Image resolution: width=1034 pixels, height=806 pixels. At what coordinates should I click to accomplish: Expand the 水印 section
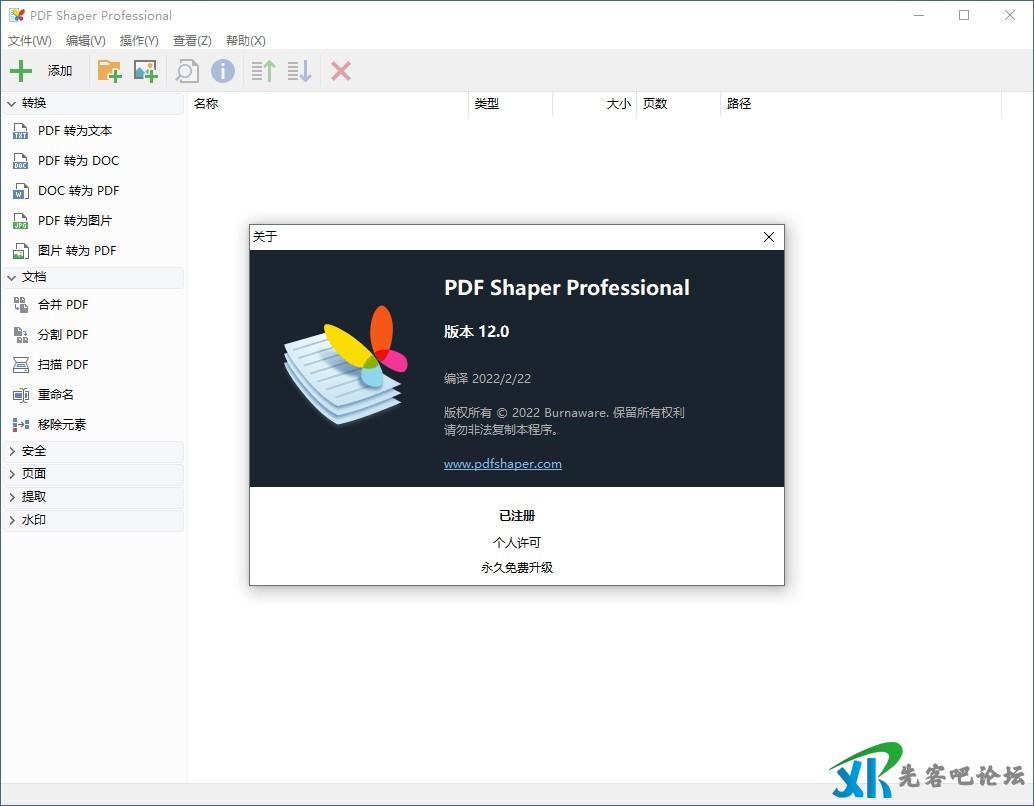(12, 520)
